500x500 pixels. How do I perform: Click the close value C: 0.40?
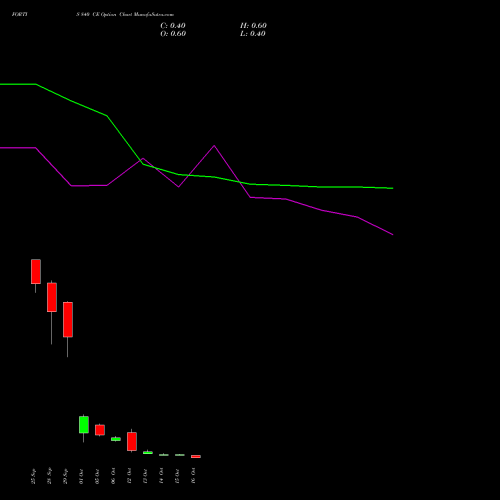pyautogui.click(x=173, y=26)
